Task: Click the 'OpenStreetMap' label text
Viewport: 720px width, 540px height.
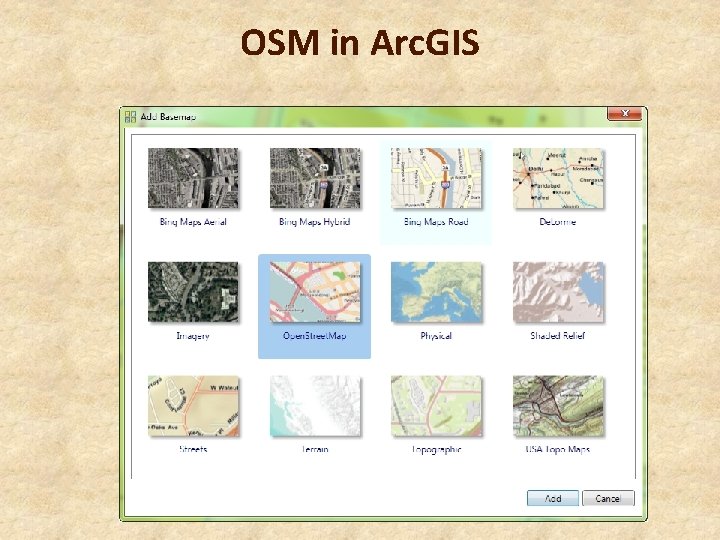Action: click(x=315, y=336)
